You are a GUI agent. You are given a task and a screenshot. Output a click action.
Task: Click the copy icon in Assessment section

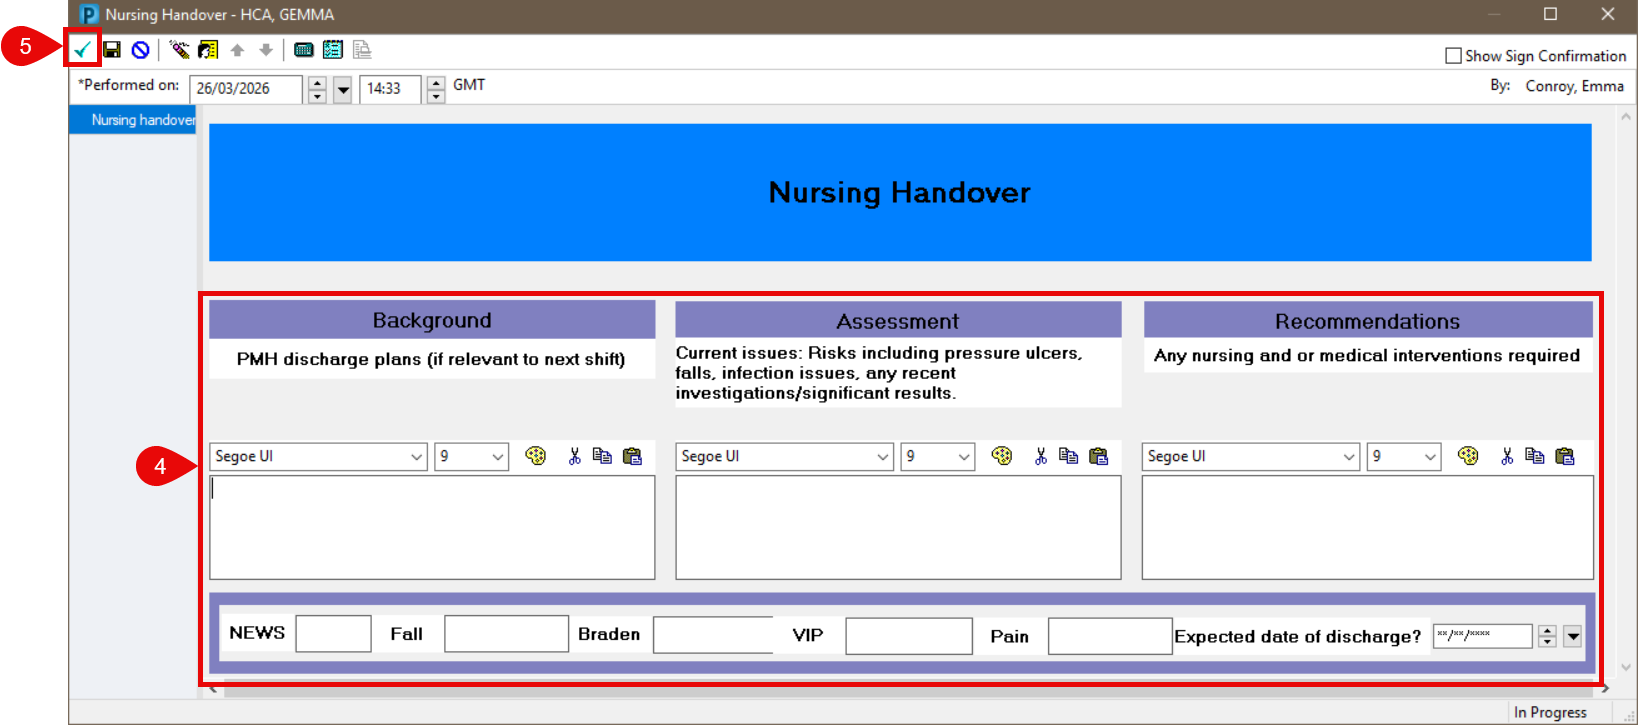pyautogui.click(x=1068, y=456)
